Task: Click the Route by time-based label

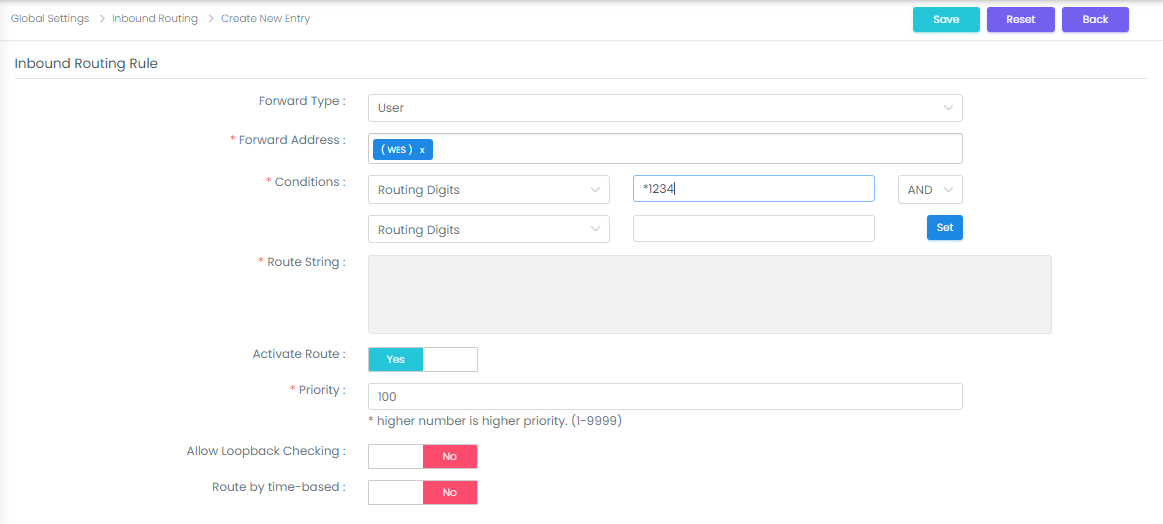Action: (x=279, y=487)
